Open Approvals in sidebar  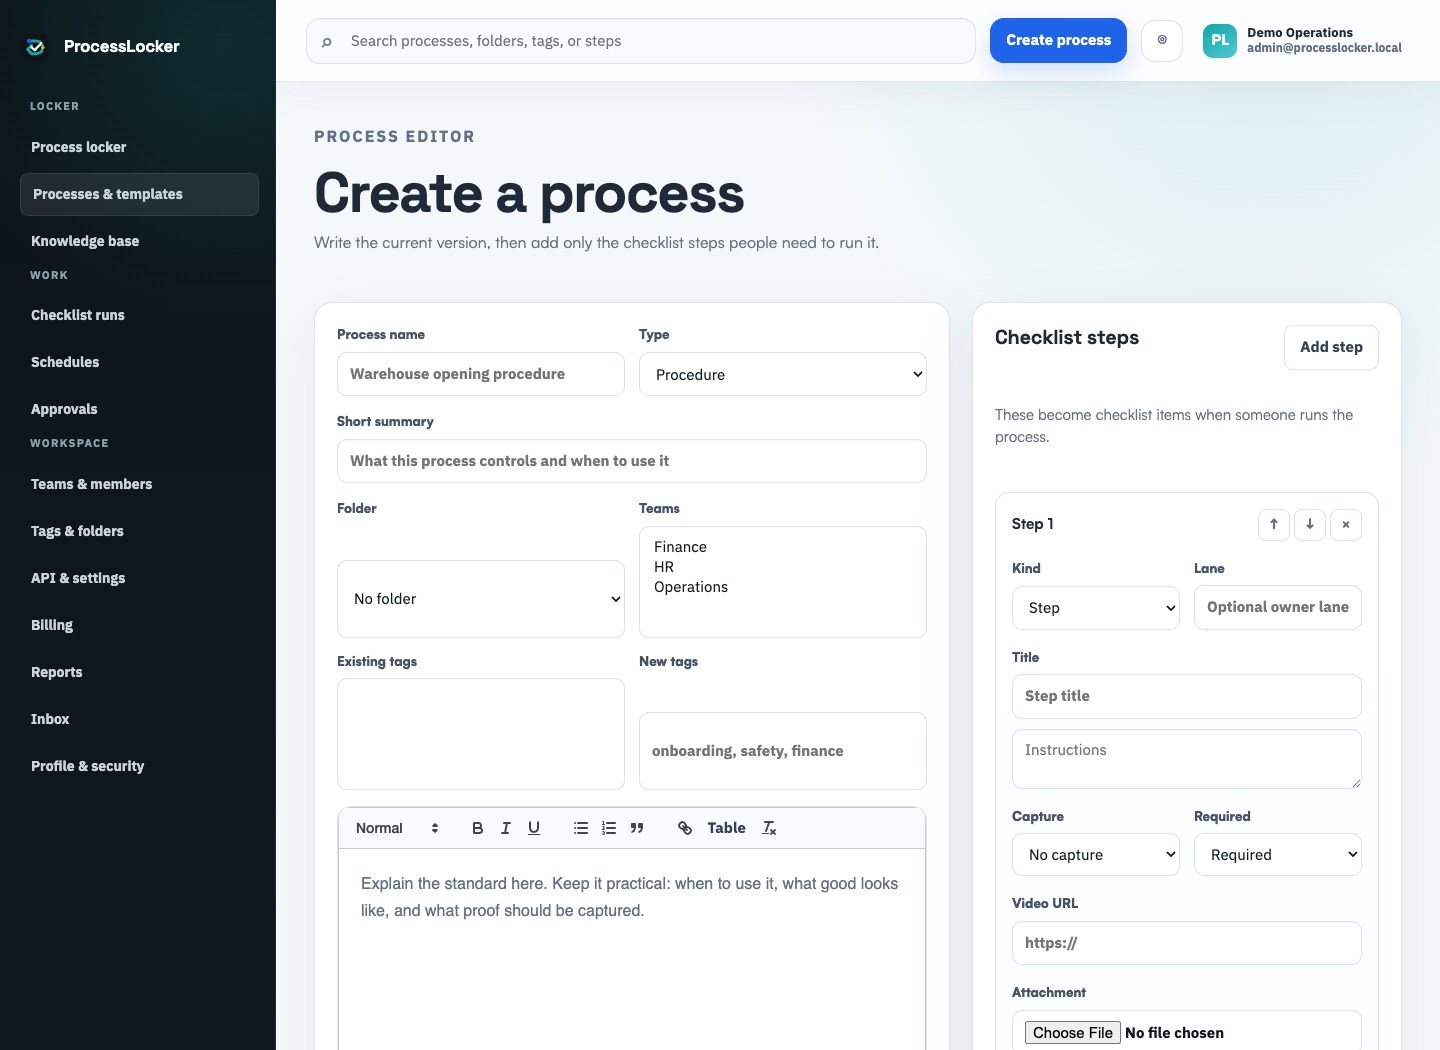(139, 409)
